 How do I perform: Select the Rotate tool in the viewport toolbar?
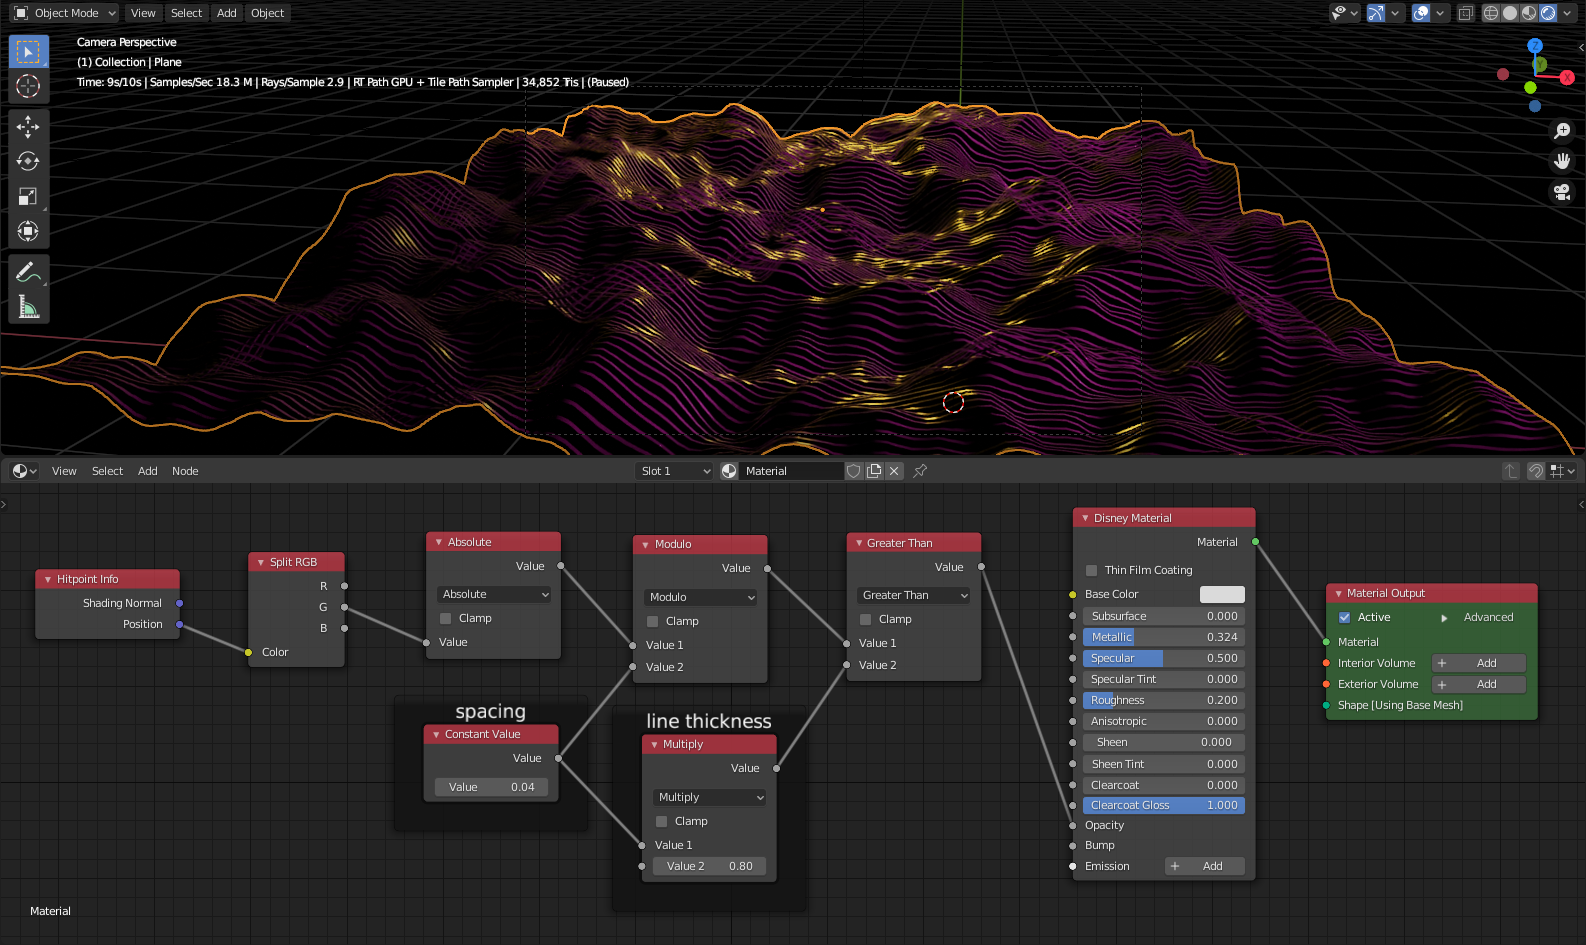tap(28, 161)
